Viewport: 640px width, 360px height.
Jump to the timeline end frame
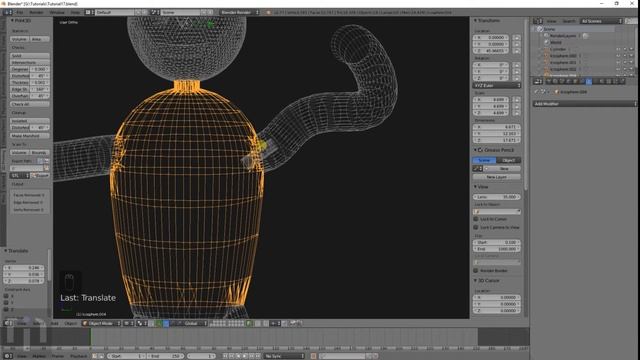pyautogui.click(x=259, y=356)
